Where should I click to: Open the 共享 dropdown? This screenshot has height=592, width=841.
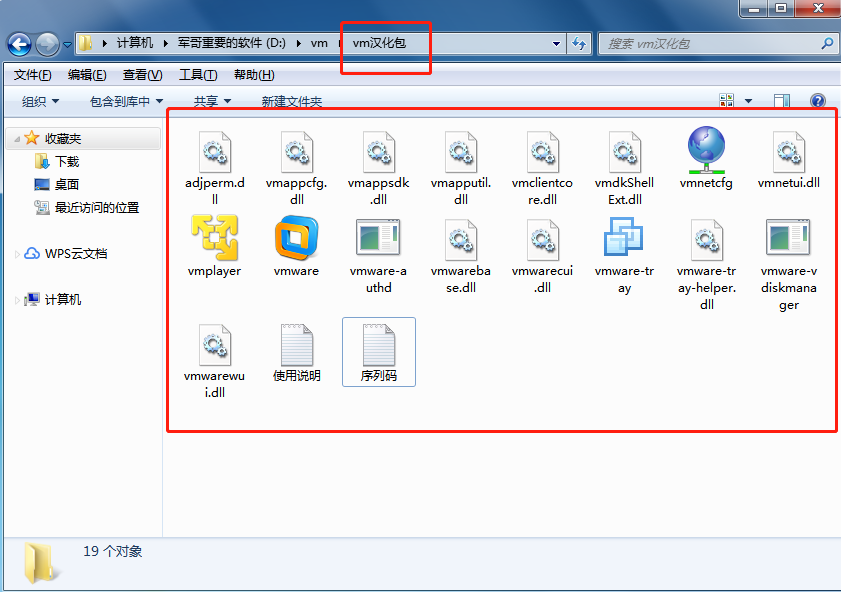tap(212, 101)
